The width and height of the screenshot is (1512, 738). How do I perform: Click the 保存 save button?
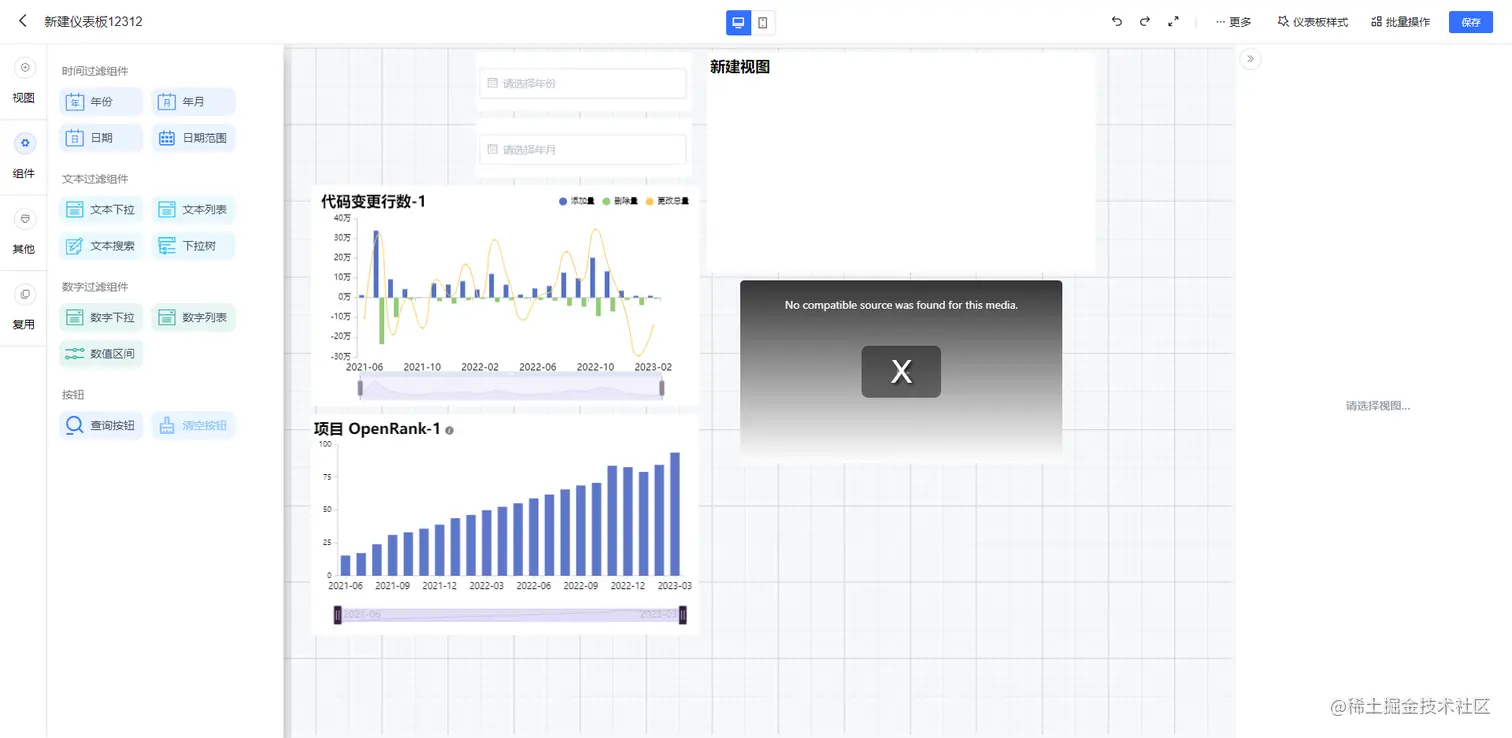tap(1470, 22)
